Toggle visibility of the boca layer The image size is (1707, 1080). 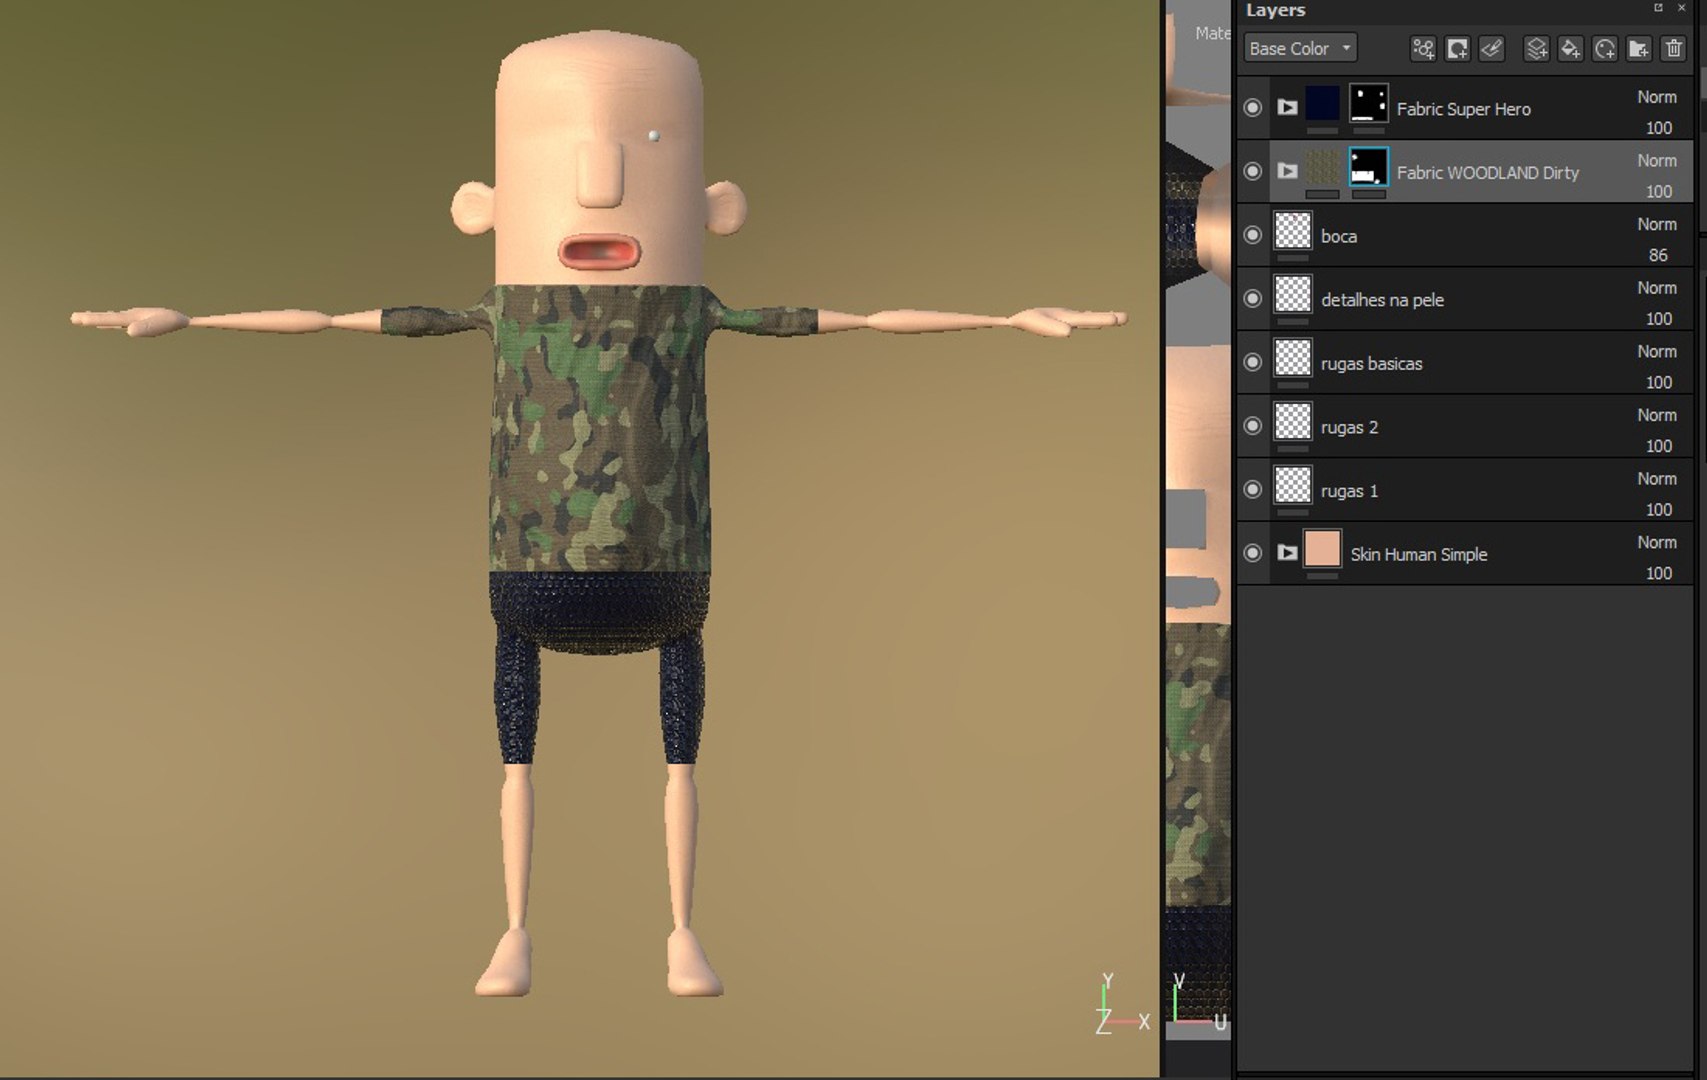pos(1252,235)
